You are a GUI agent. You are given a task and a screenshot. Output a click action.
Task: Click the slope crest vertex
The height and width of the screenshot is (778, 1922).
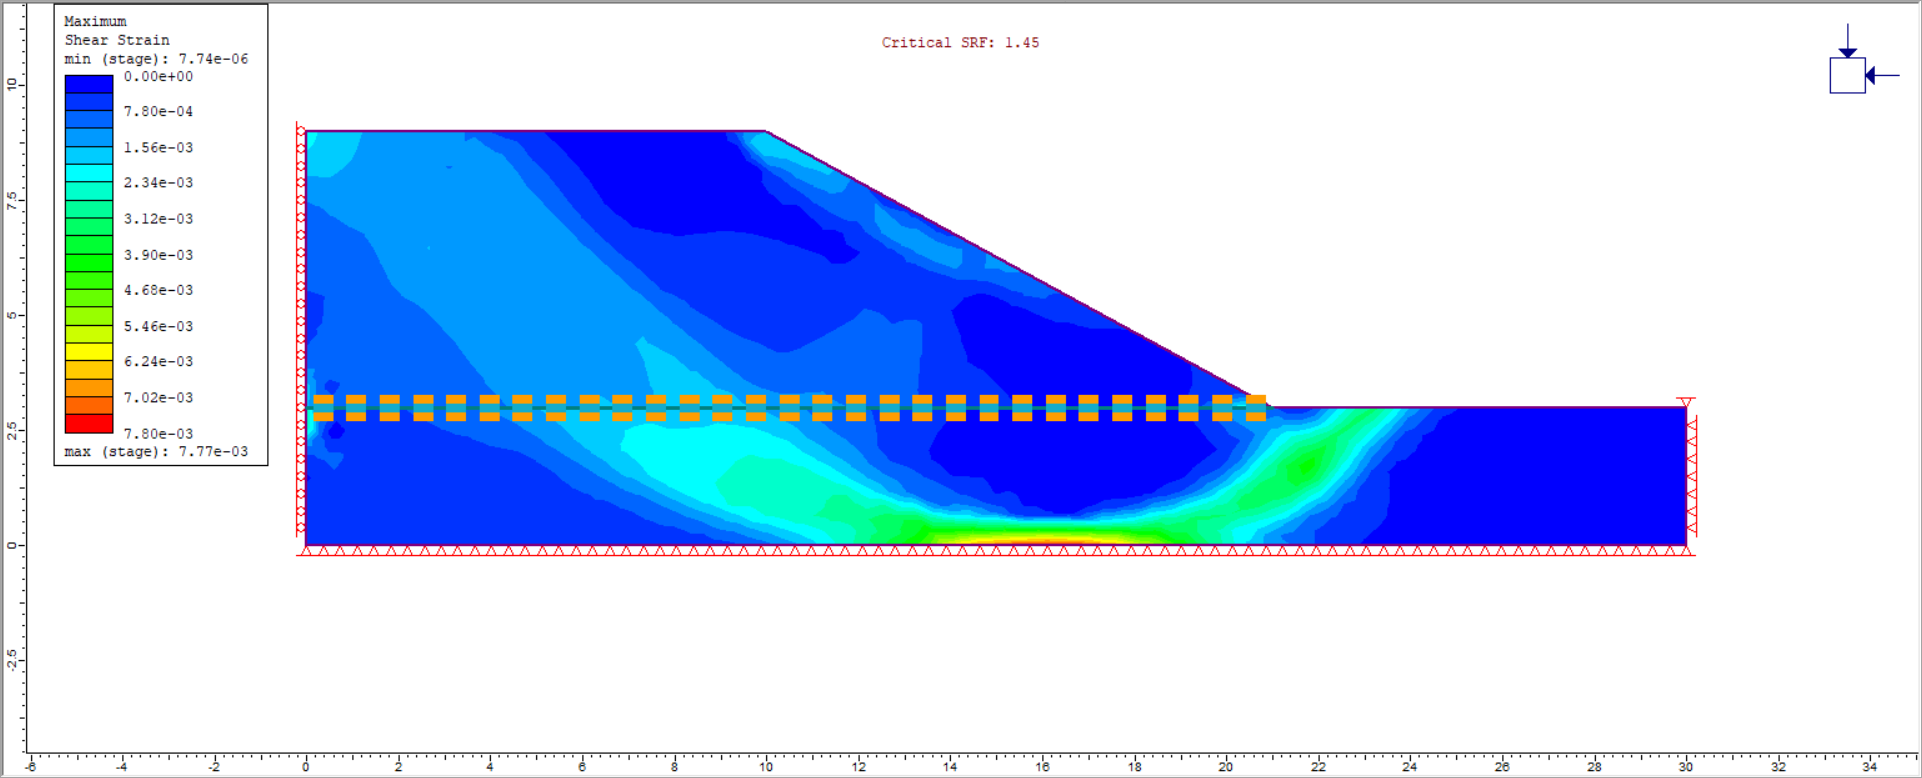coord(765,131)
